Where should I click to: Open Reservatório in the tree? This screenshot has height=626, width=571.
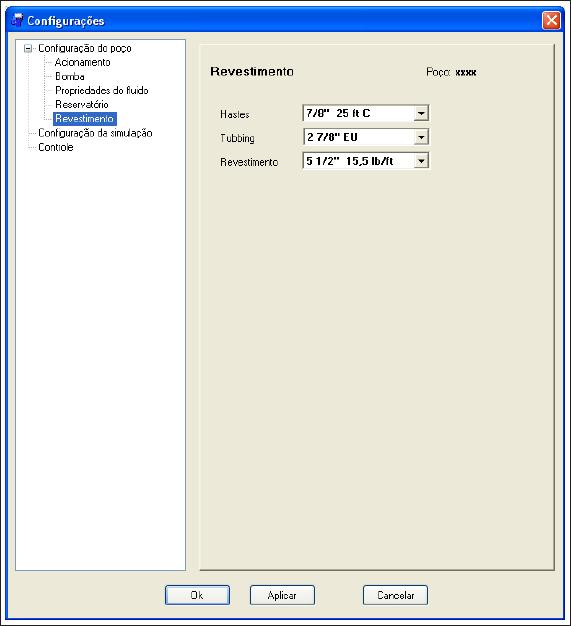tap(82, 104)
